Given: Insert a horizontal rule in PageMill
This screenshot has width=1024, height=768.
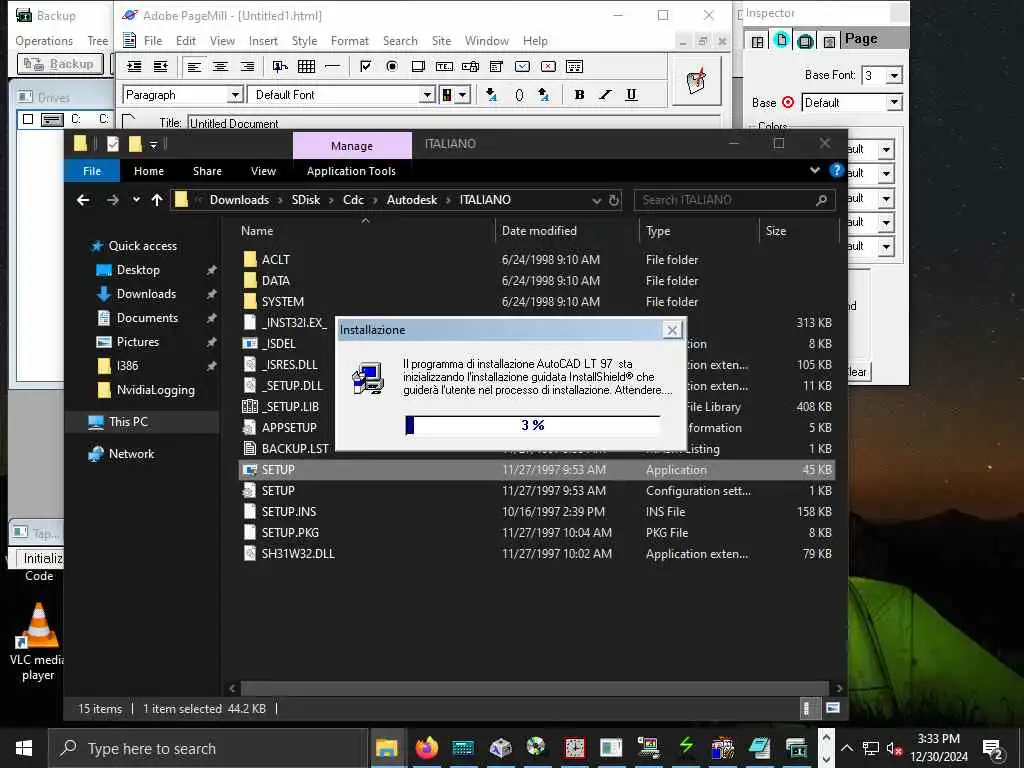Looking at the screenshot, I should [332, 66].
